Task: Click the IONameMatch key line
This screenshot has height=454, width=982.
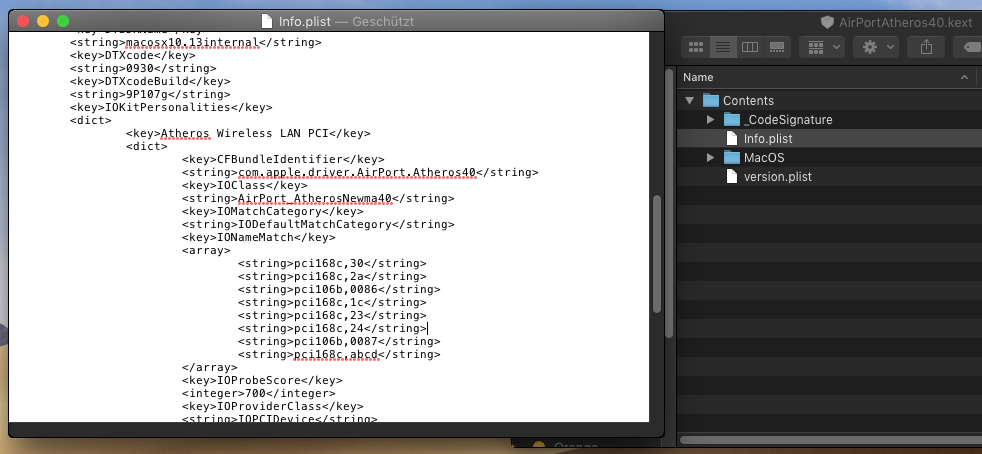Action: tap(259, 237)
